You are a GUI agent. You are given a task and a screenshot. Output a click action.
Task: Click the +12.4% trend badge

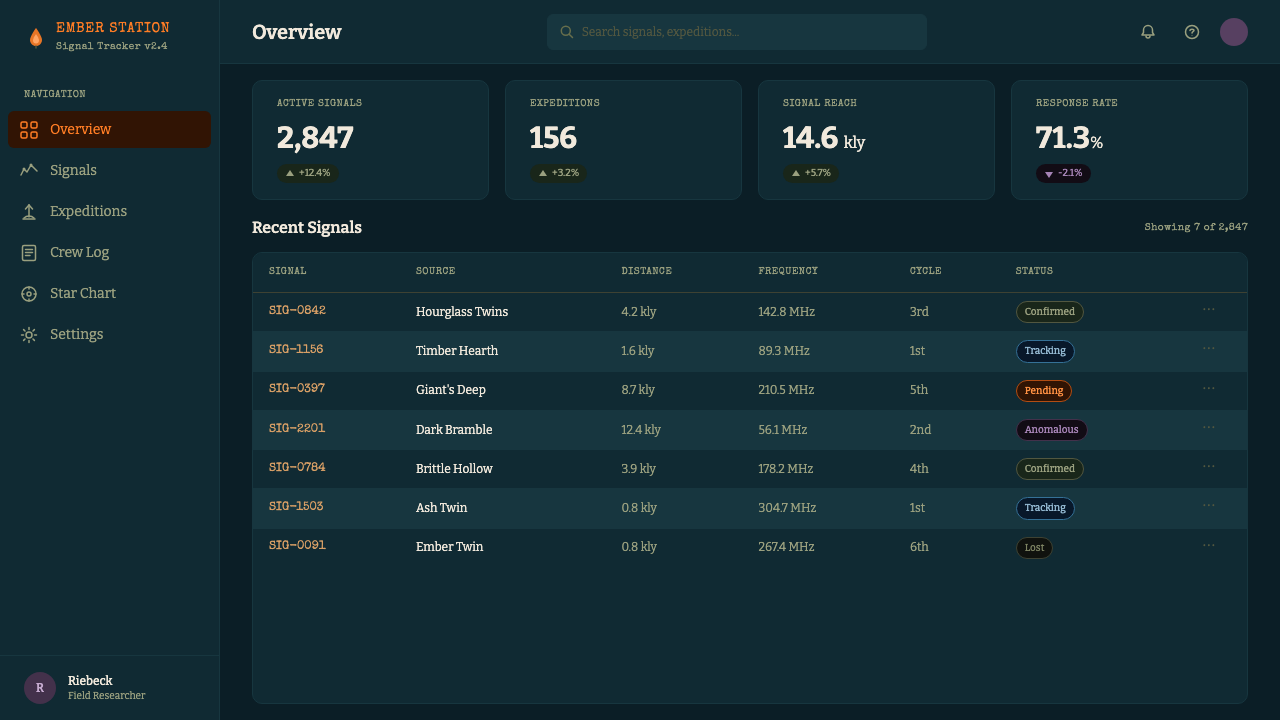click(308, 173)
